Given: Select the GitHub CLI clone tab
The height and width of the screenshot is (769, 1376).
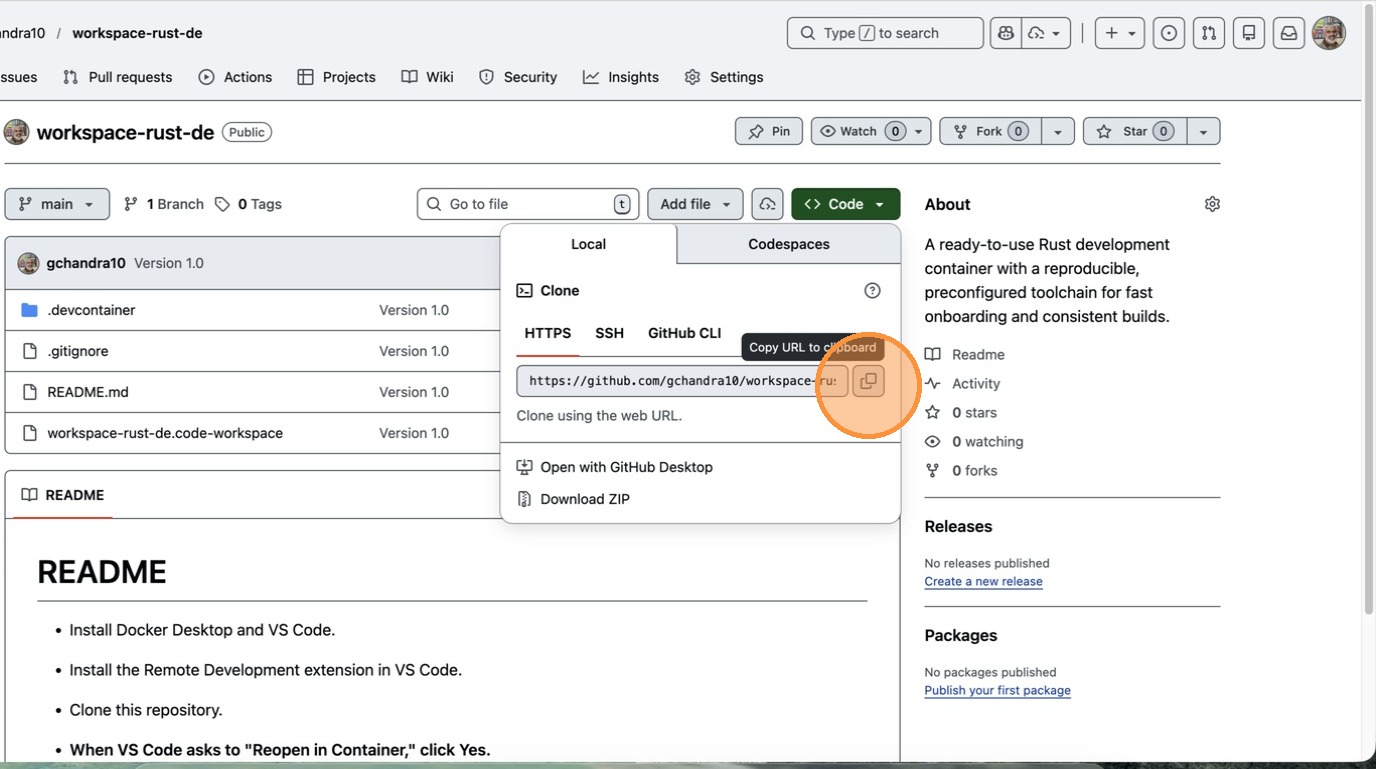Looking at the screenshot, I should (684, 333).
